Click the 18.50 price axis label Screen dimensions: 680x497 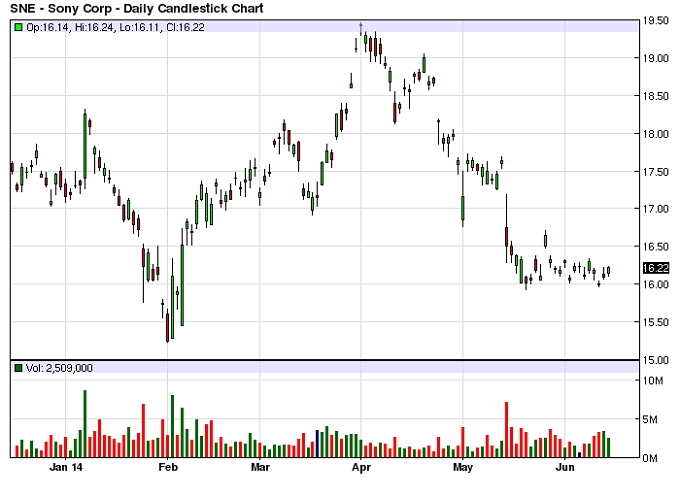click(655, 96)
